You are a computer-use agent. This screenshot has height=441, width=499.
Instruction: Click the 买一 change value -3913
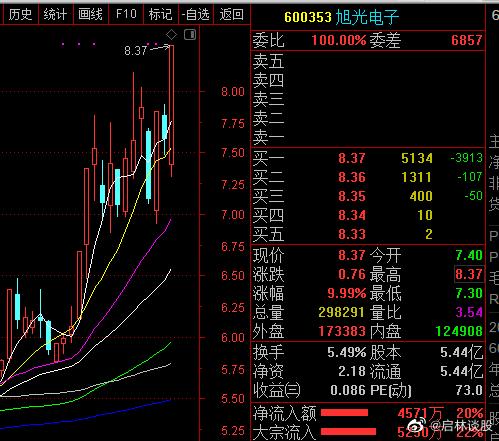click(467, 158)
